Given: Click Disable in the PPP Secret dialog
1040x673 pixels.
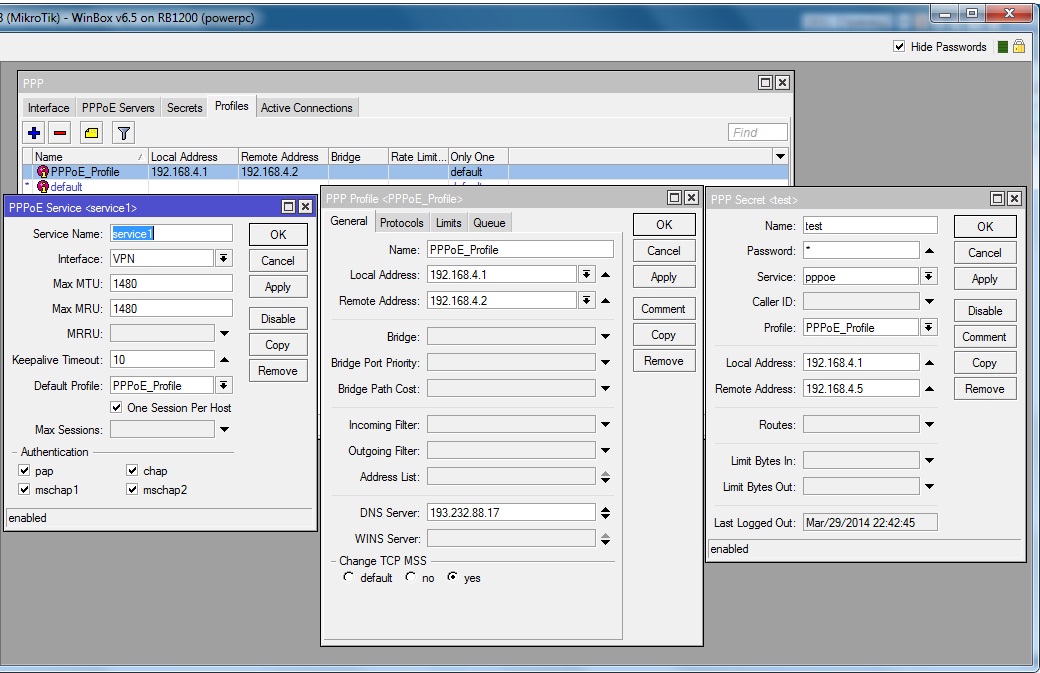Looking at the screenshot, I should point(984,311).
